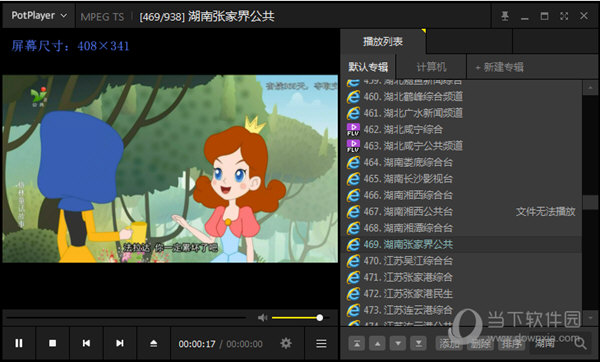Move selected playlist item up one
The image size is (600, 362).
point(377,344)
